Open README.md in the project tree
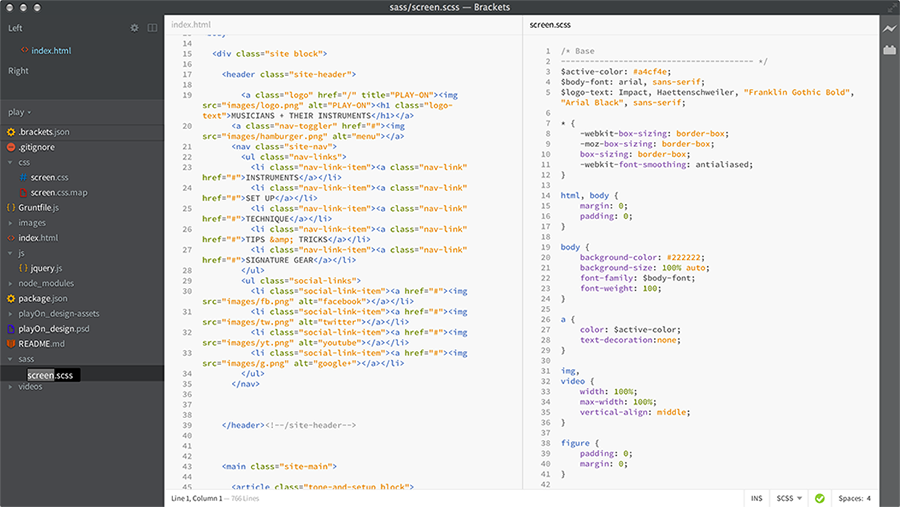Image resolution: width=900 pixels, height=507 pixels. click(x=41, y=343)
